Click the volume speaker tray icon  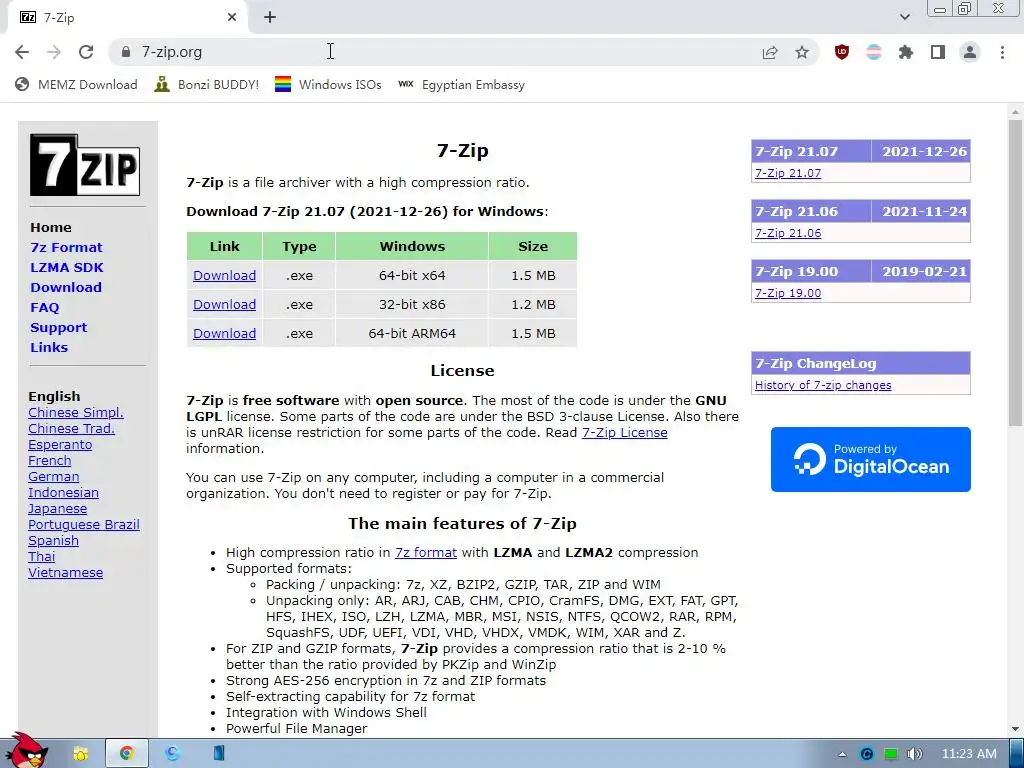(915, 754)
